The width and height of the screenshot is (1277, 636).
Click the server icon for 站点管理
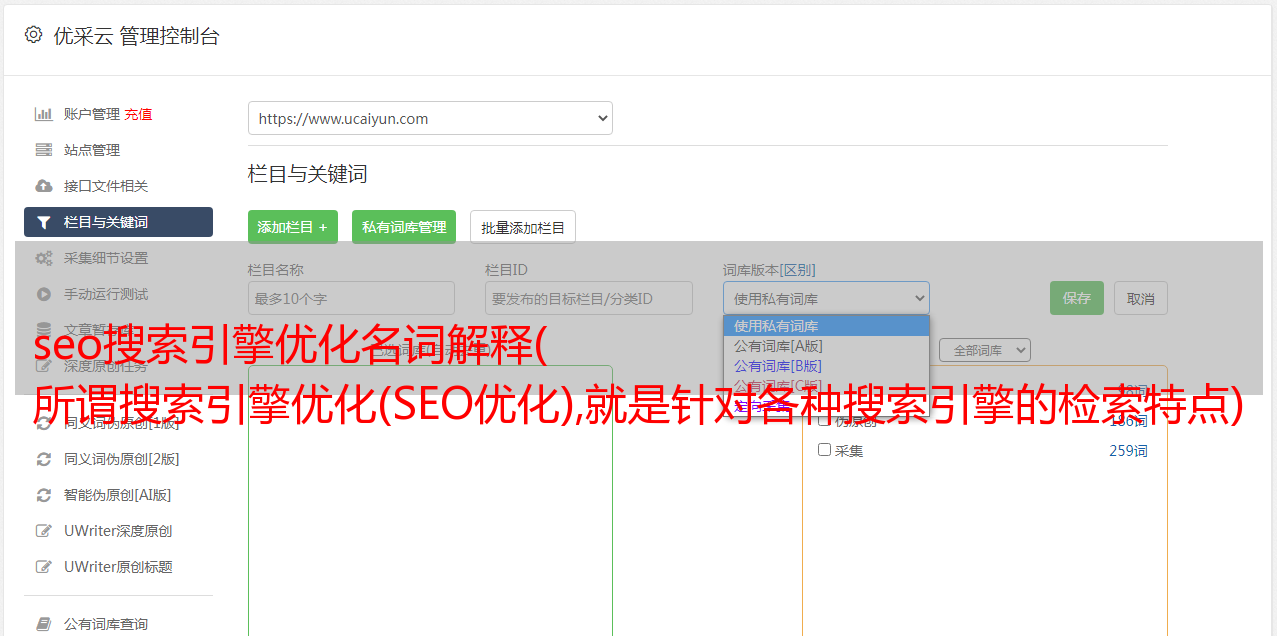click(44, 150)
